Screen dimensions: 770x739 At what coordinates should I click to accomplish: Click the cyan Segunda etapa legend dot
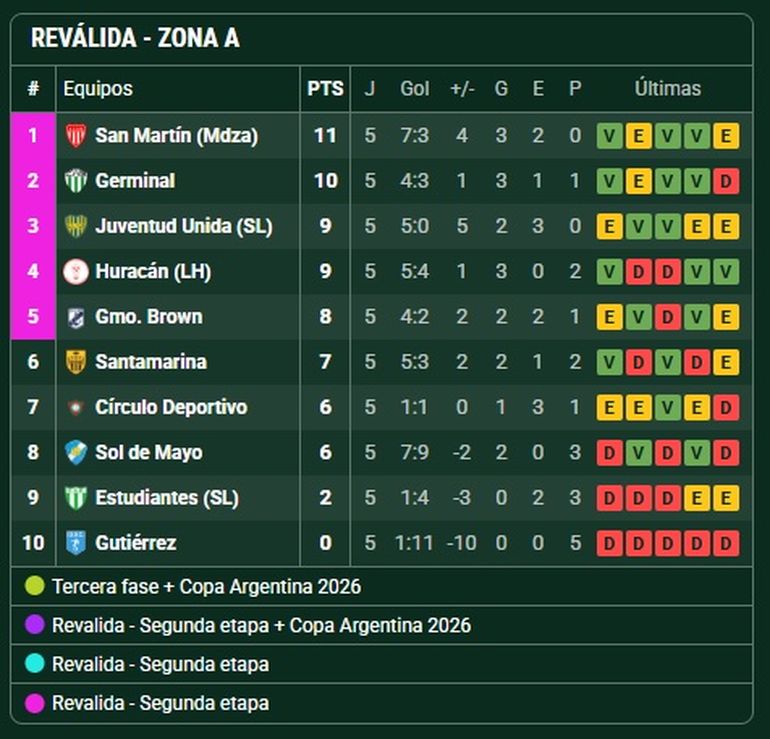click(x=35, y=664)
